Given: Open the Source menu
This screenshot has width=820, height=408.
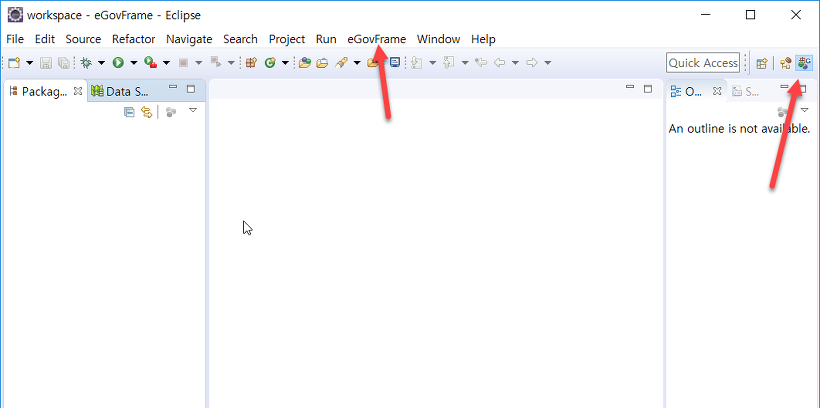Looking at the screenshot, I should tap(83, 39).
